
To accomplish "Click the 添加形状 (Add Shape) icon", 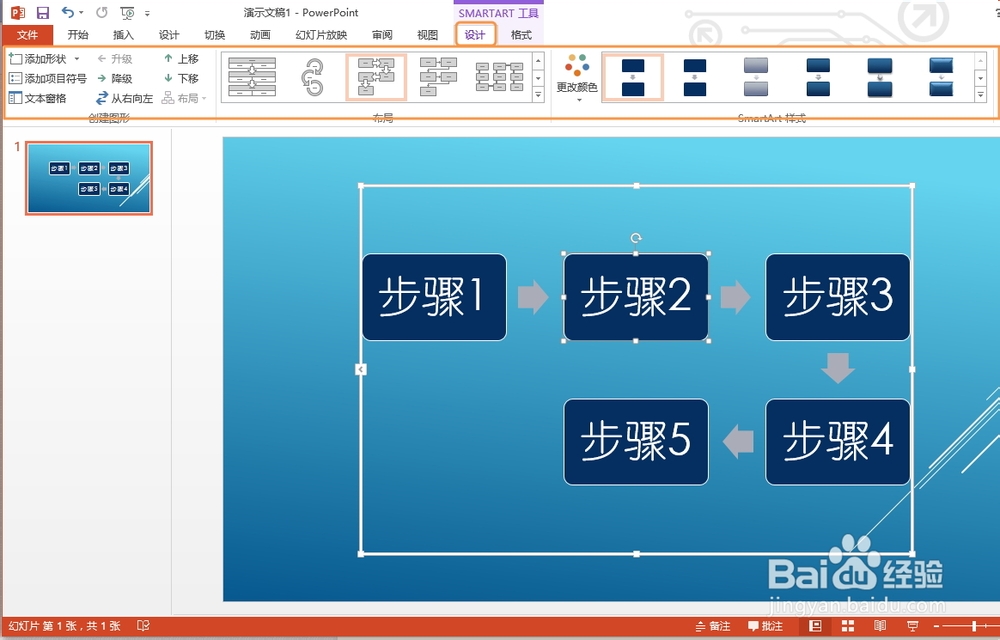I will [x=14, y=58].
